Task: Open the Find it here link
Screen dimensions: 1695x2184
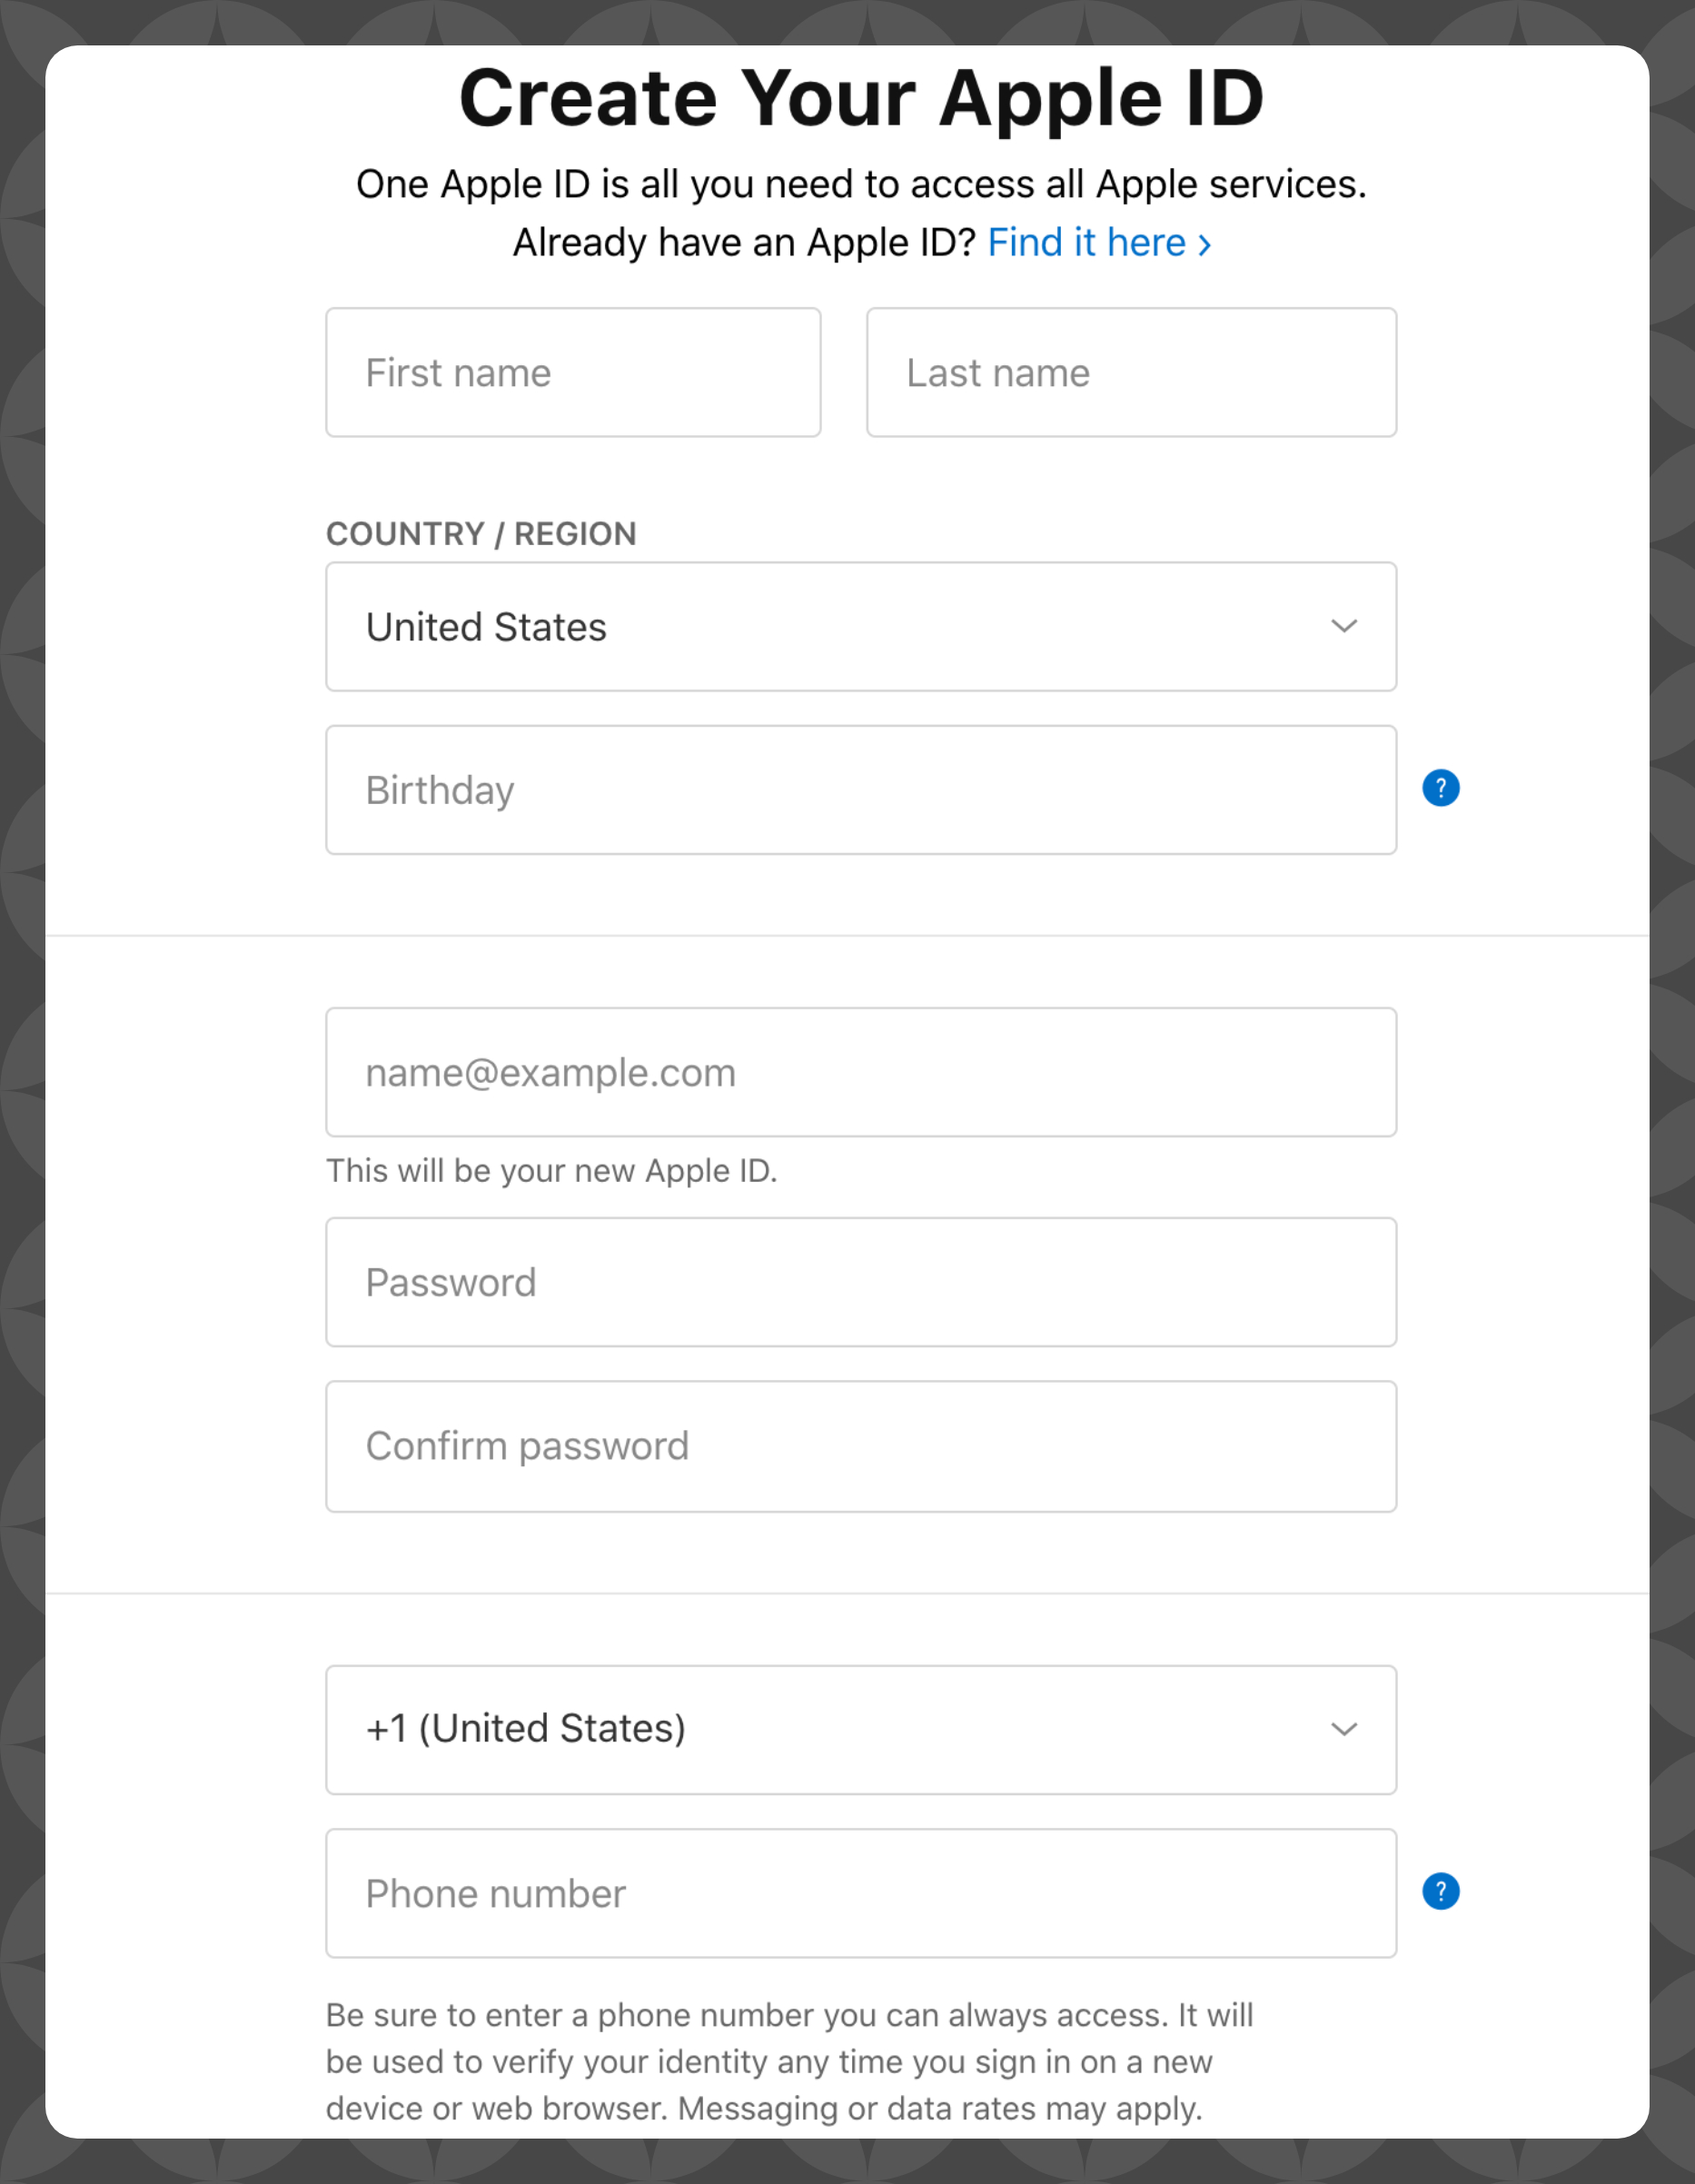Action: point(1090,242)
